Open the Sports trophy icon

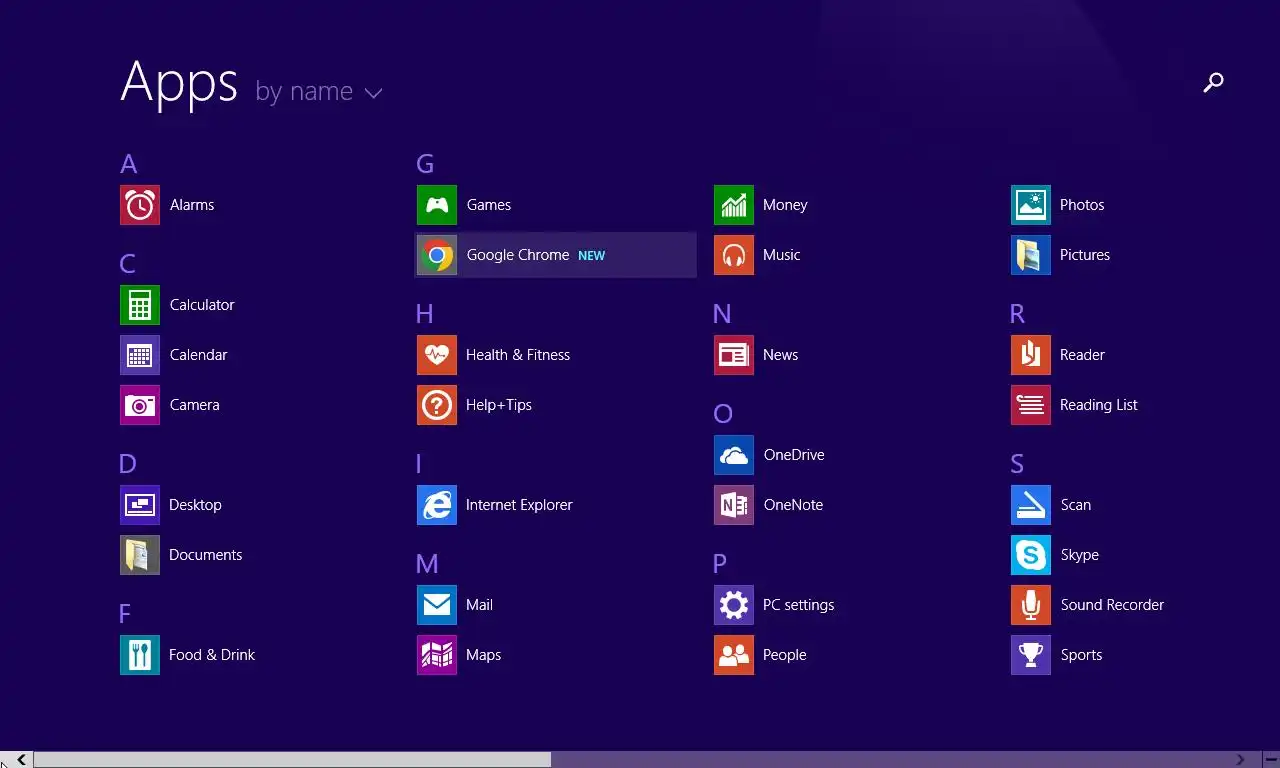pos(1031,655)
